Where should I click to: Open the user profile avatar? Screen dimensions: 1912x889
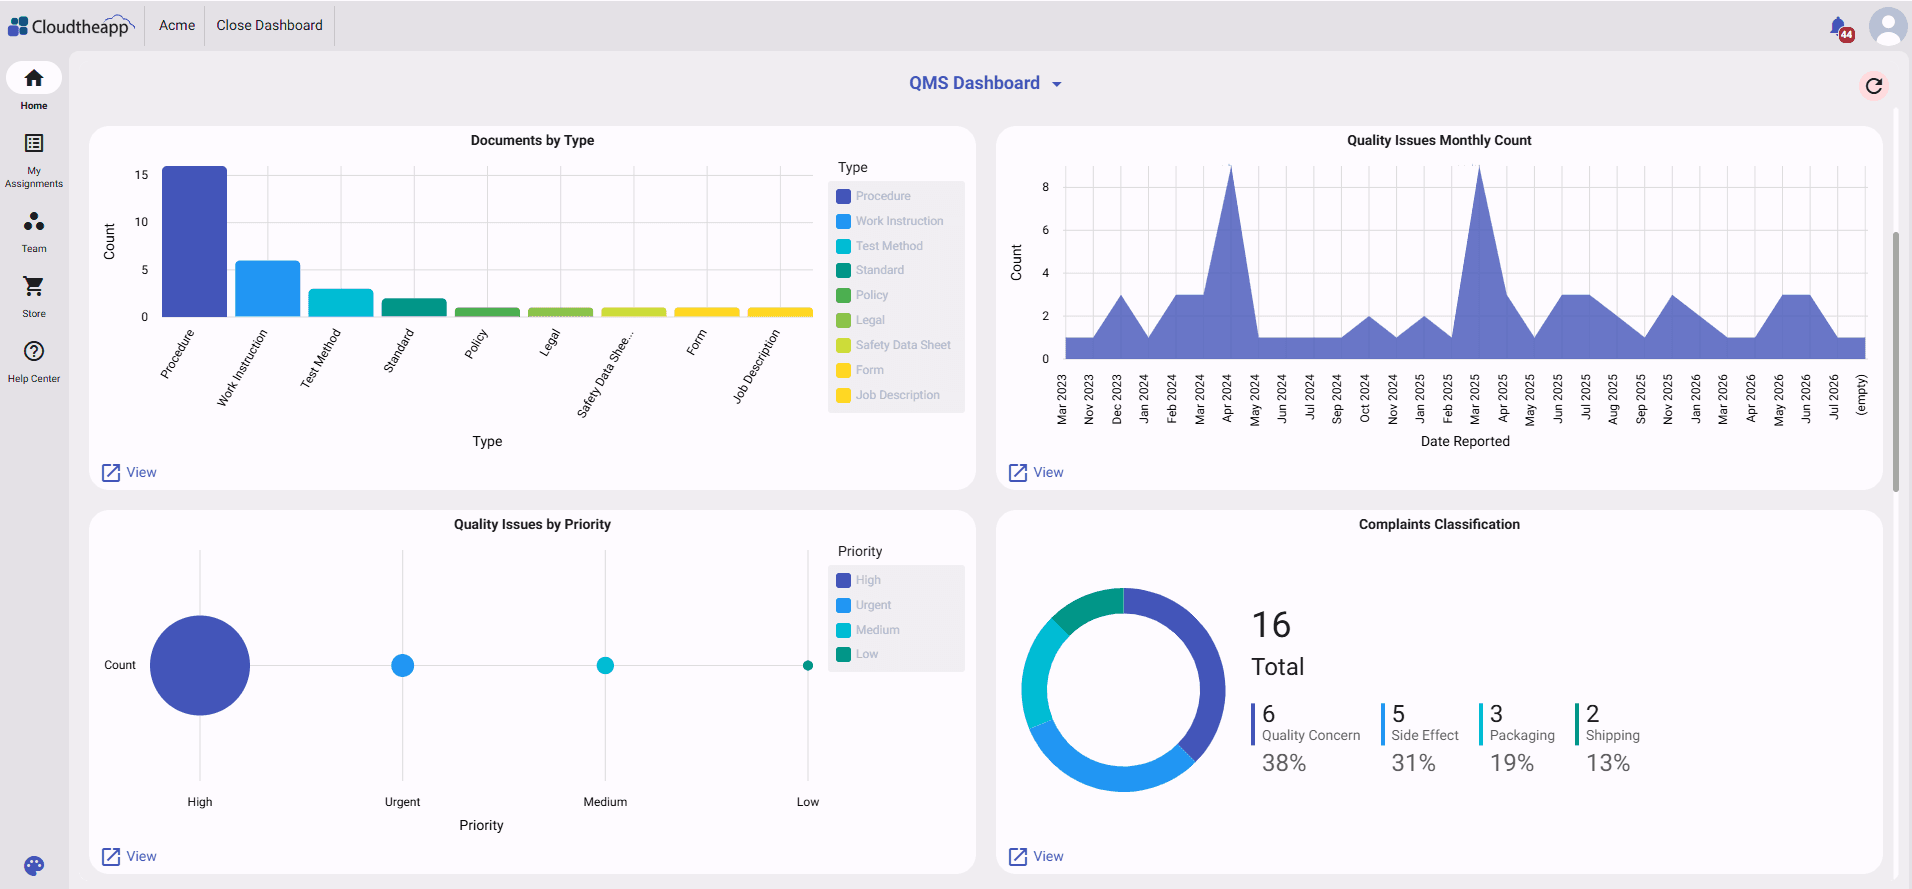1888,27
